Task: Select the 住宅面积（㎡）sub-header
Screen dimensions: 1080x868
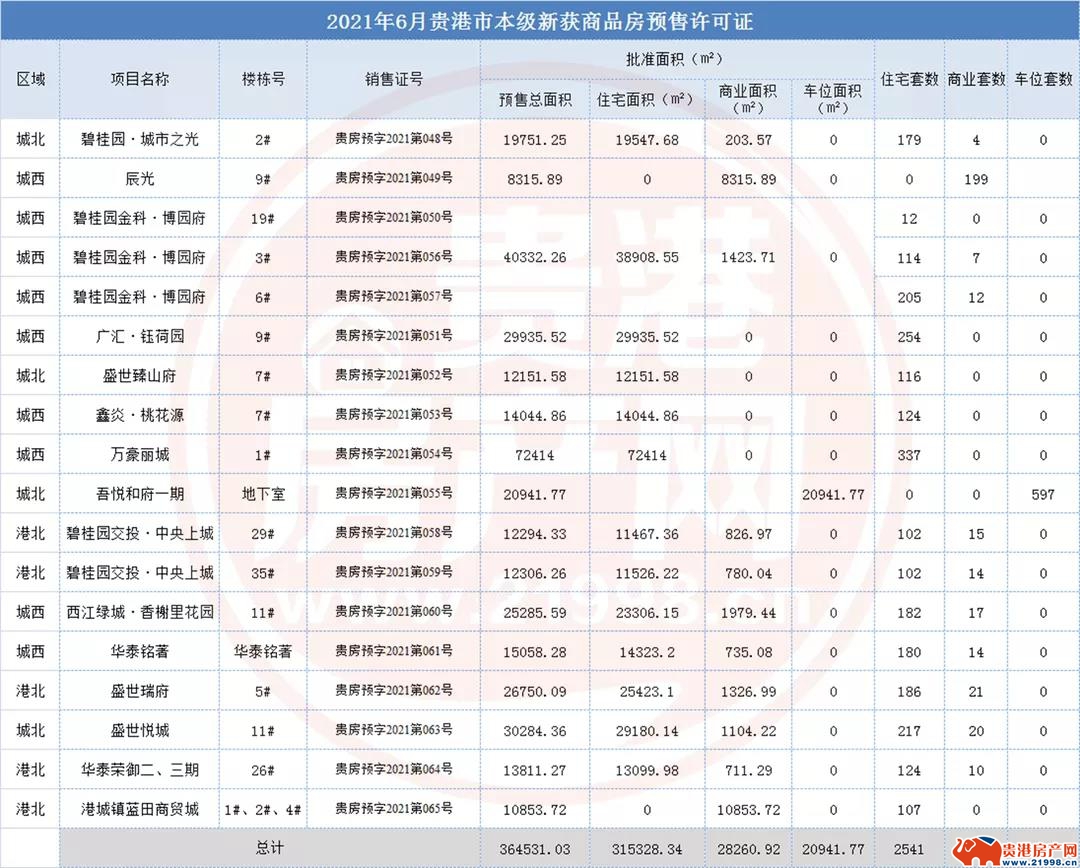Action: [646, 100]
